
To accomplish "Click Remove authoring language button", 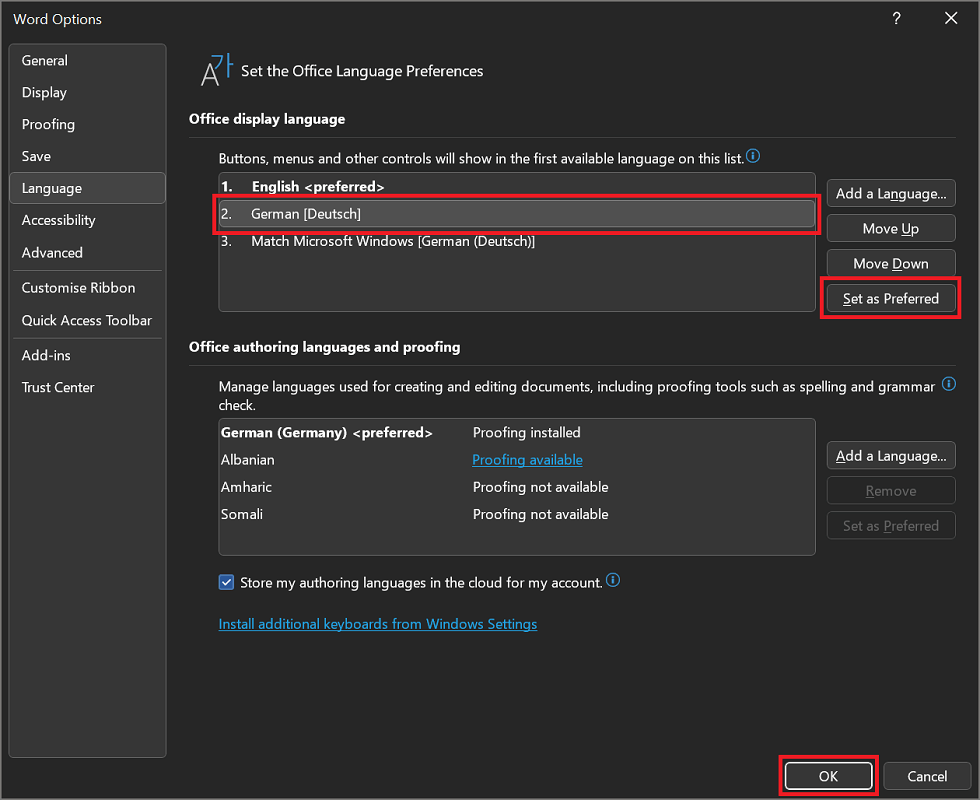I will point(891,491).
